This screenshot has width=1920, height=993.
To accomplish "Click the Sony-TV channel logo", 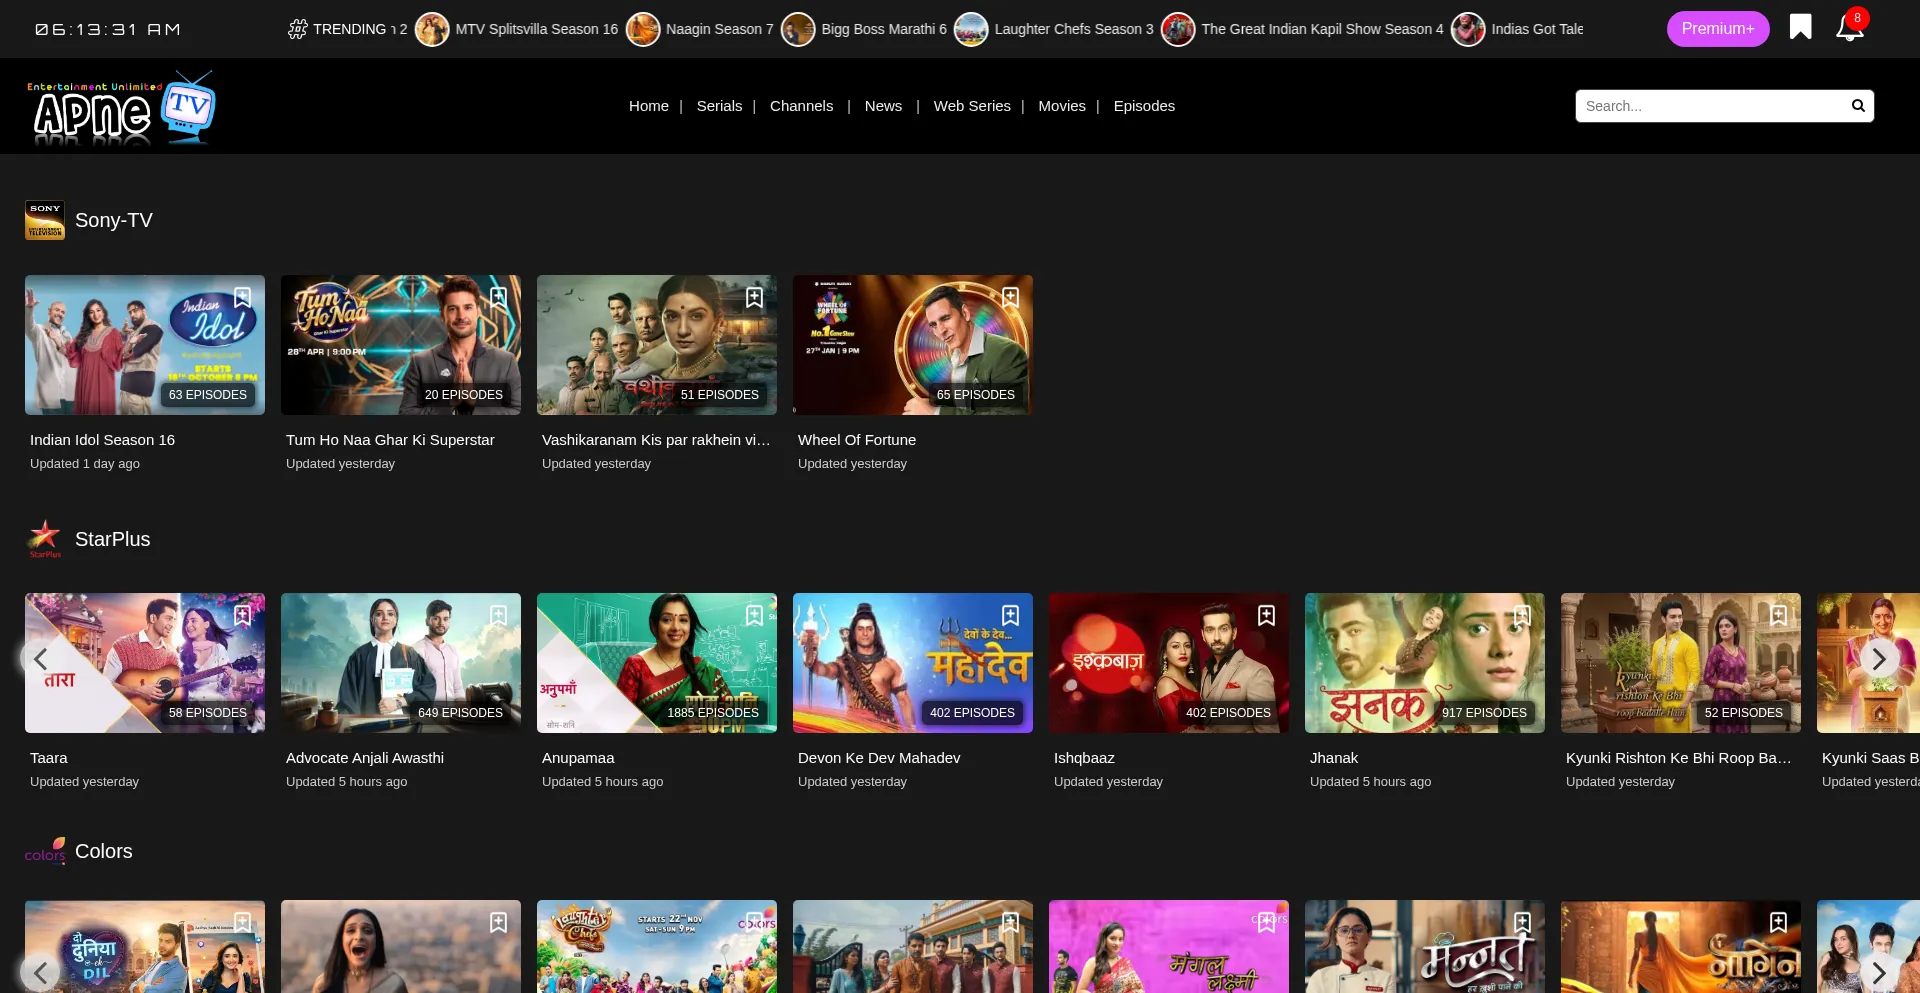I will [45, 220].
